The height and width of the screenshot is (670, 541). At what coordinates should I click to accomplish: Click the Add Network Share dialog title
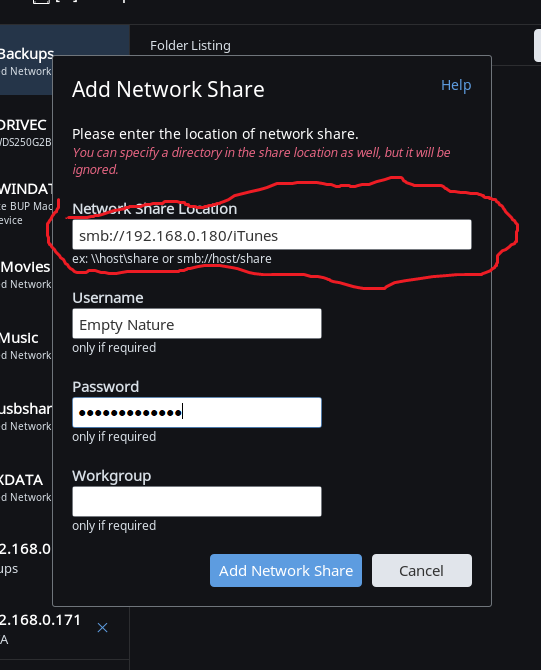(168, 89)
